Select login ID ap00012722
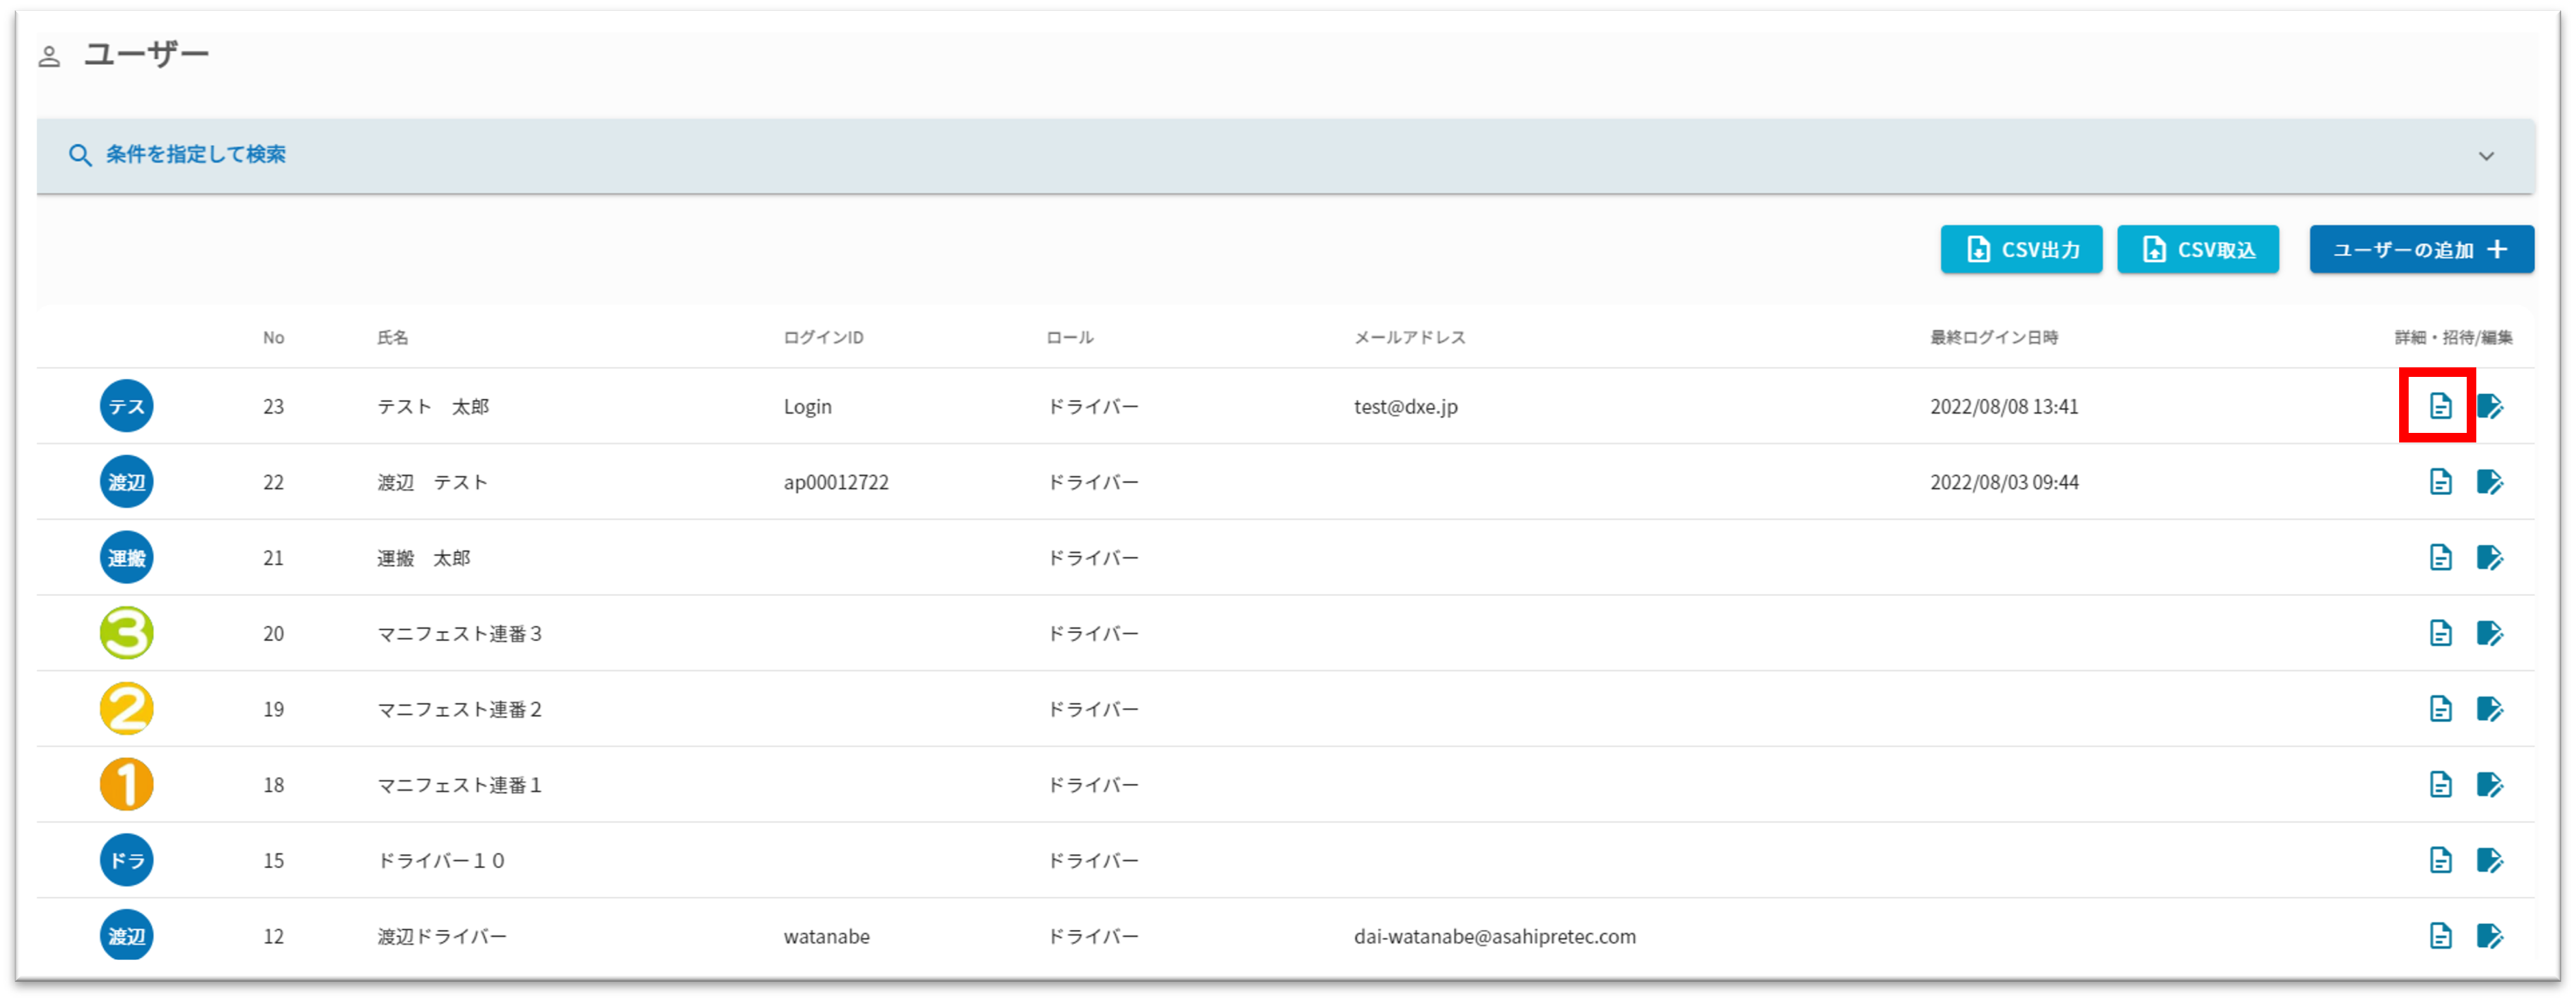The image size is (2576, 1001). pyautogui.click(x=836, y=482)
